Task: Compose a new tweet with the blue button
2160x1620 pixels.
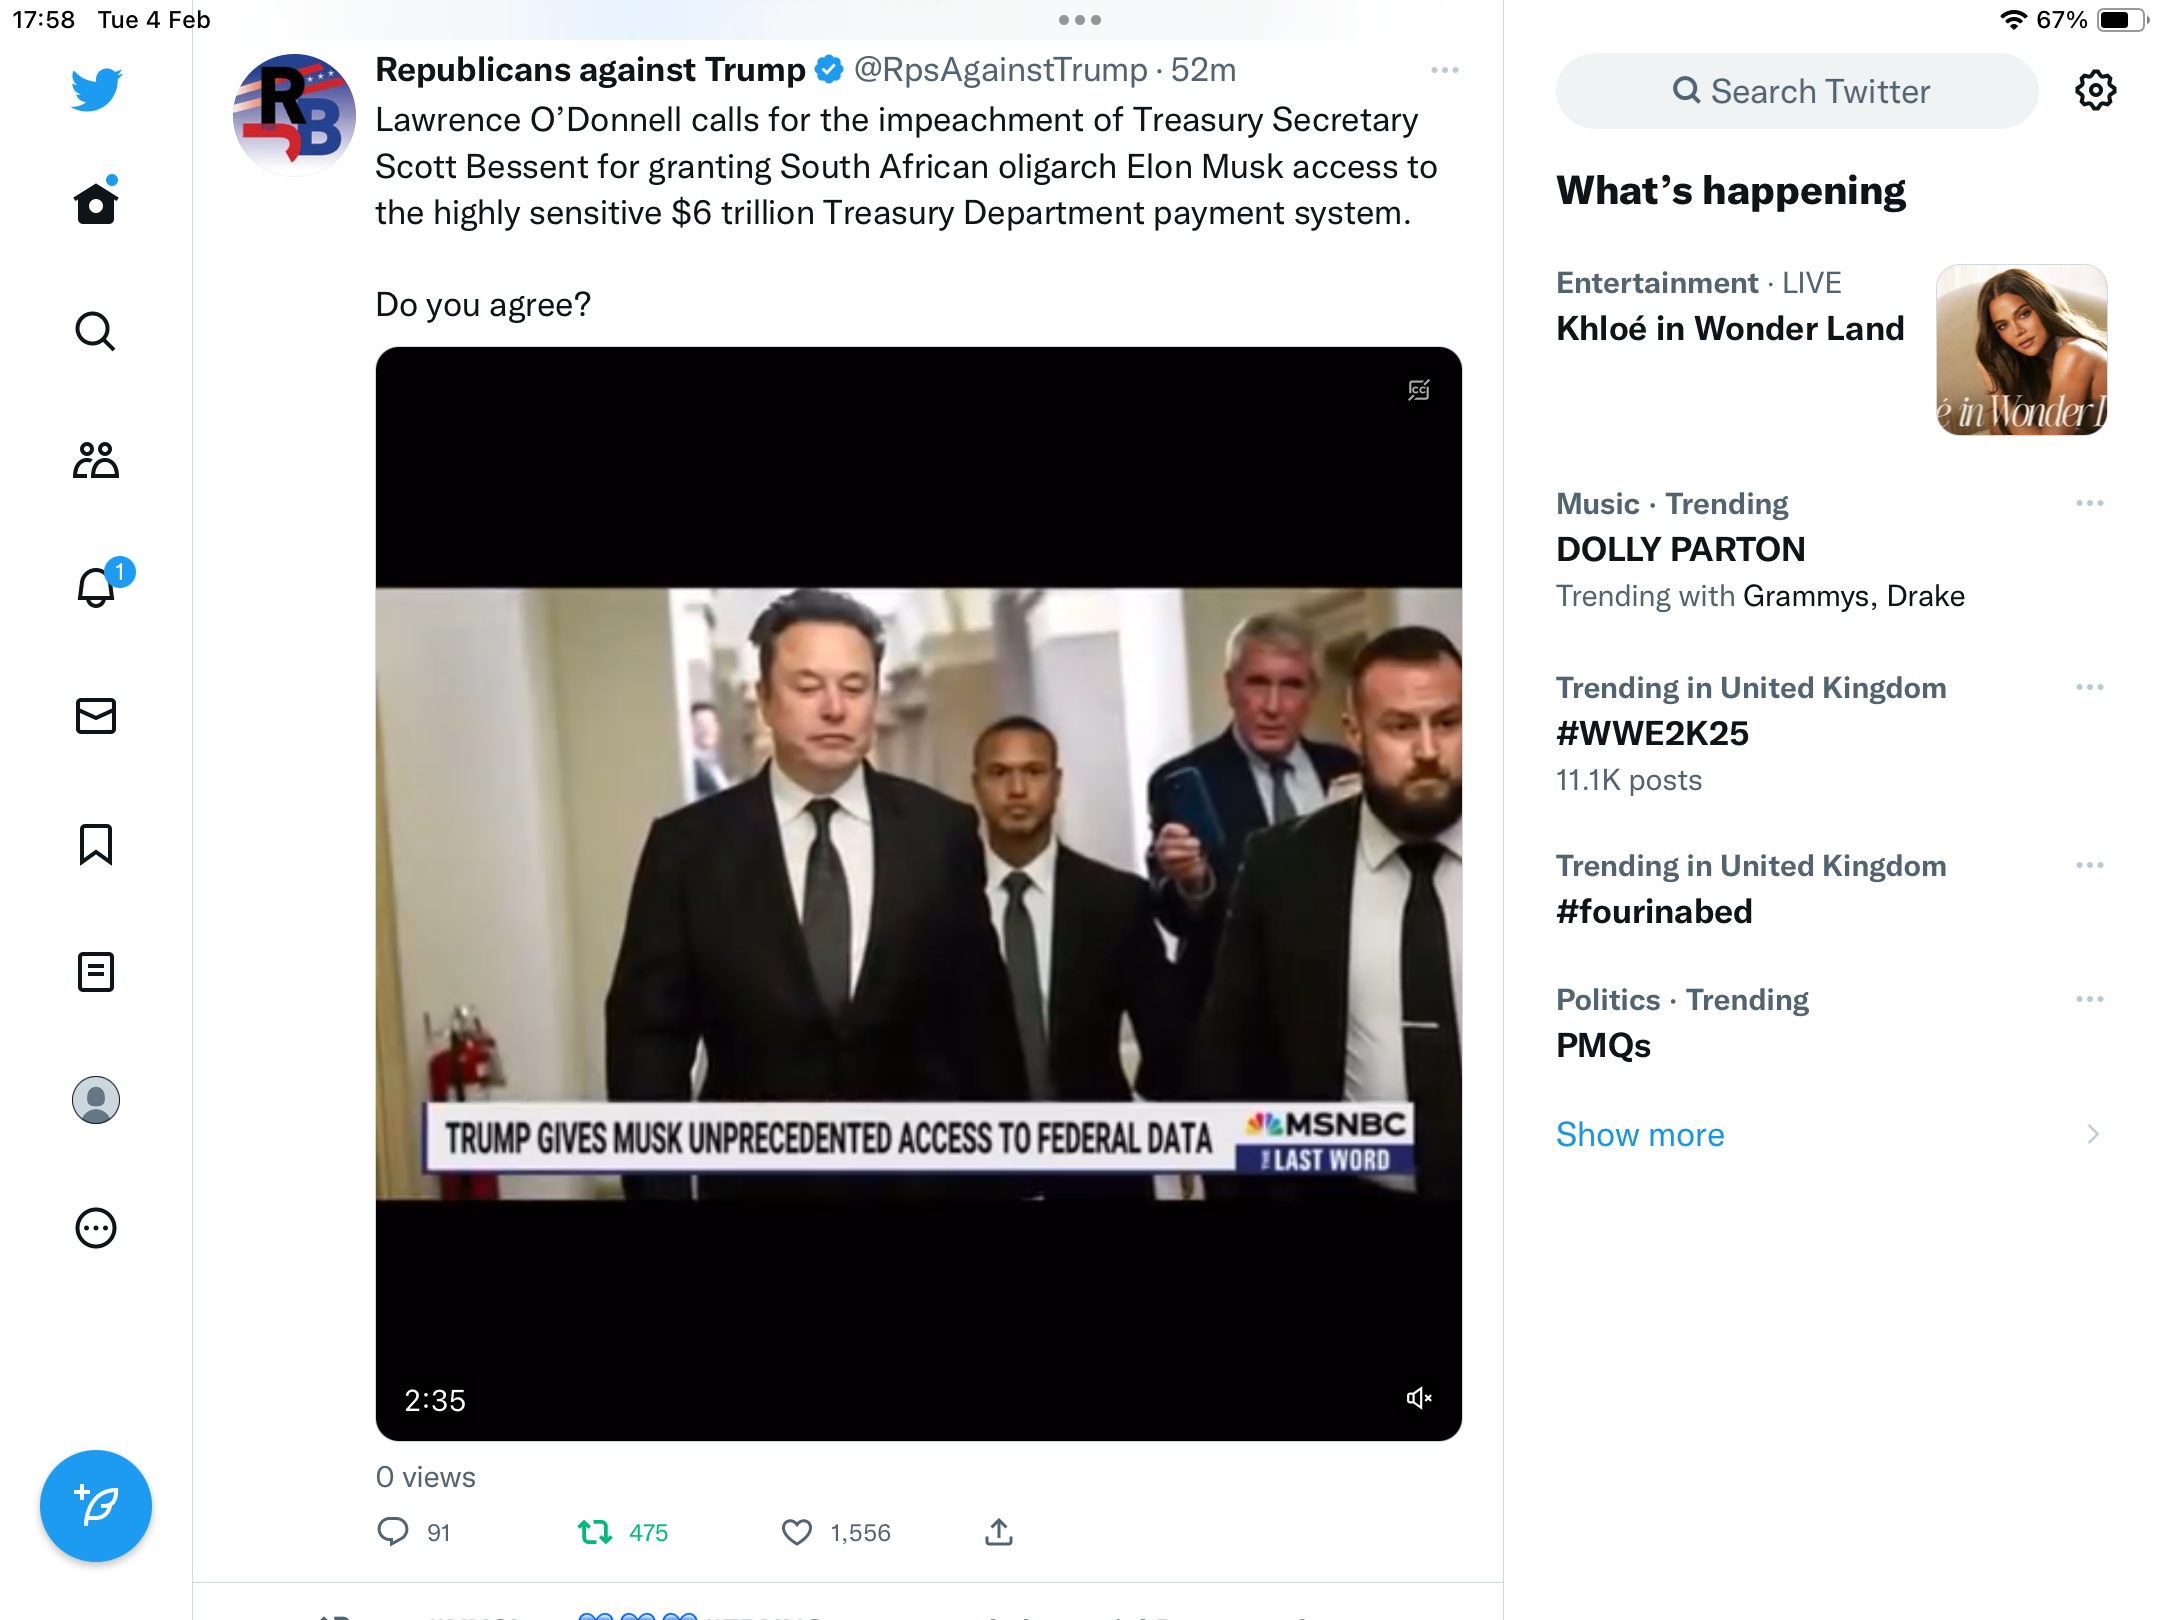Action: [x=96, y=1506]
